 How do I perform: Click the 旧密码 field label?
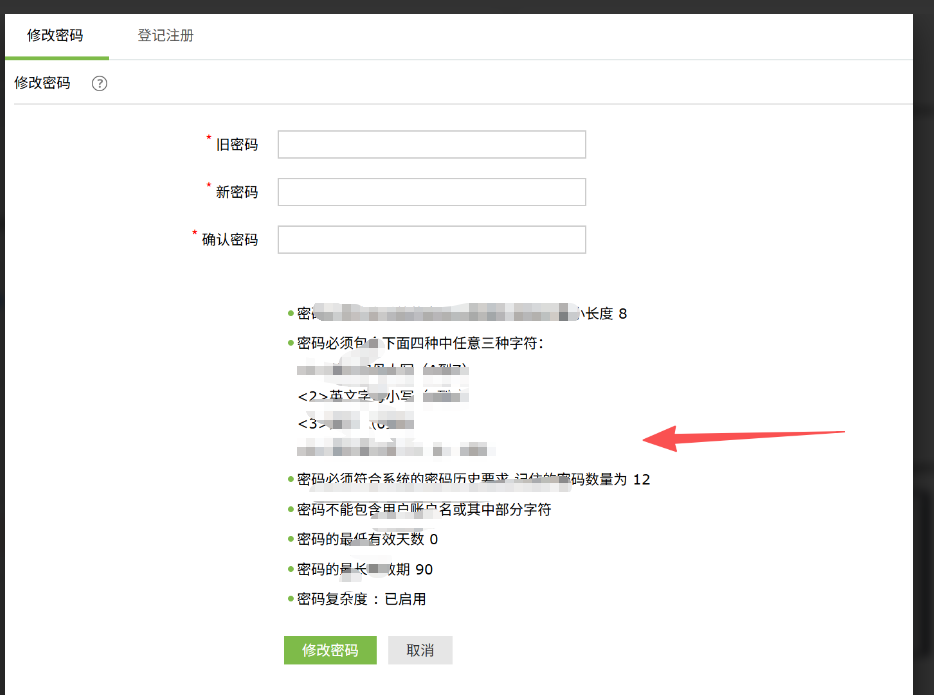pyautogui.click(x=236, y=145)
